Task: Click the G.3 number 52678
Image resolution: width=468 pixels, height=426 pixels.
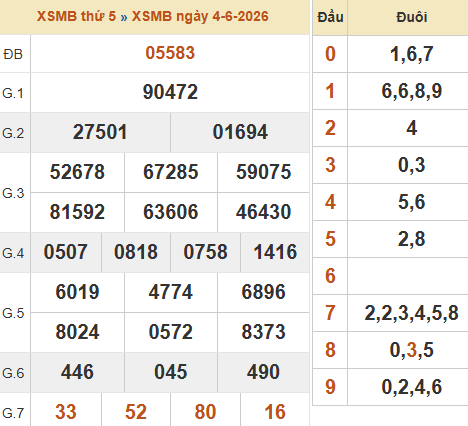Action: point(77,172)
